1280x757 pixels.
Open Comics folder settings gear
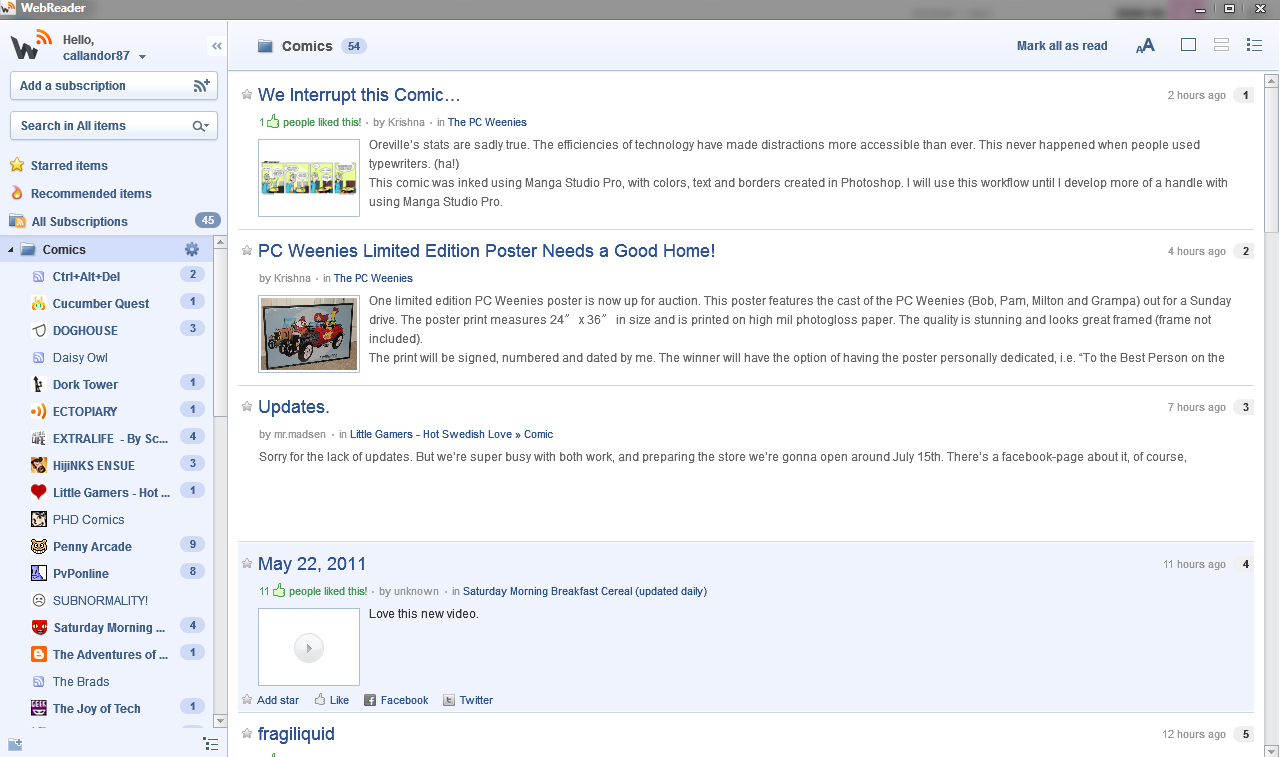tap(192, 249)
